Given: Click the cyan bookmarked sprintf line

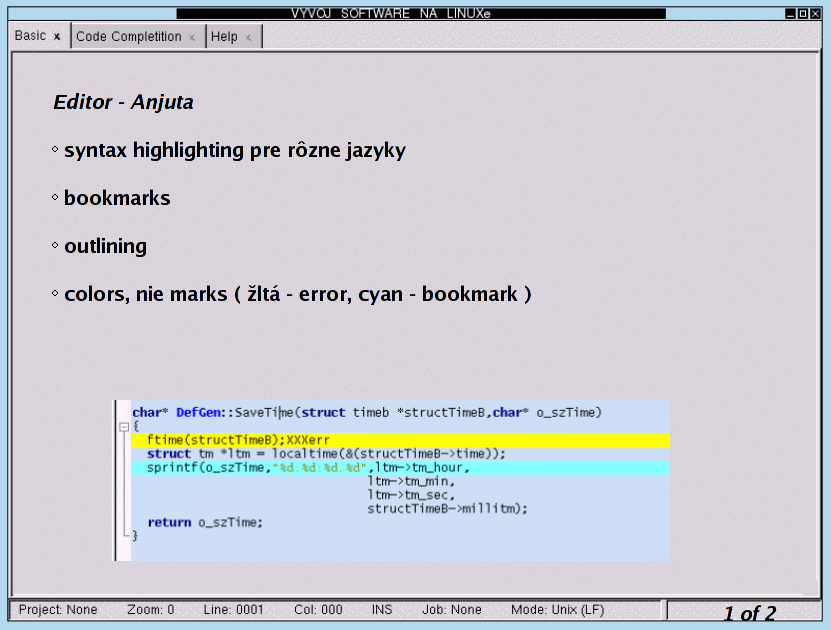Looking at the screenshot, I should pyautogui.click(x=401, y=467).
